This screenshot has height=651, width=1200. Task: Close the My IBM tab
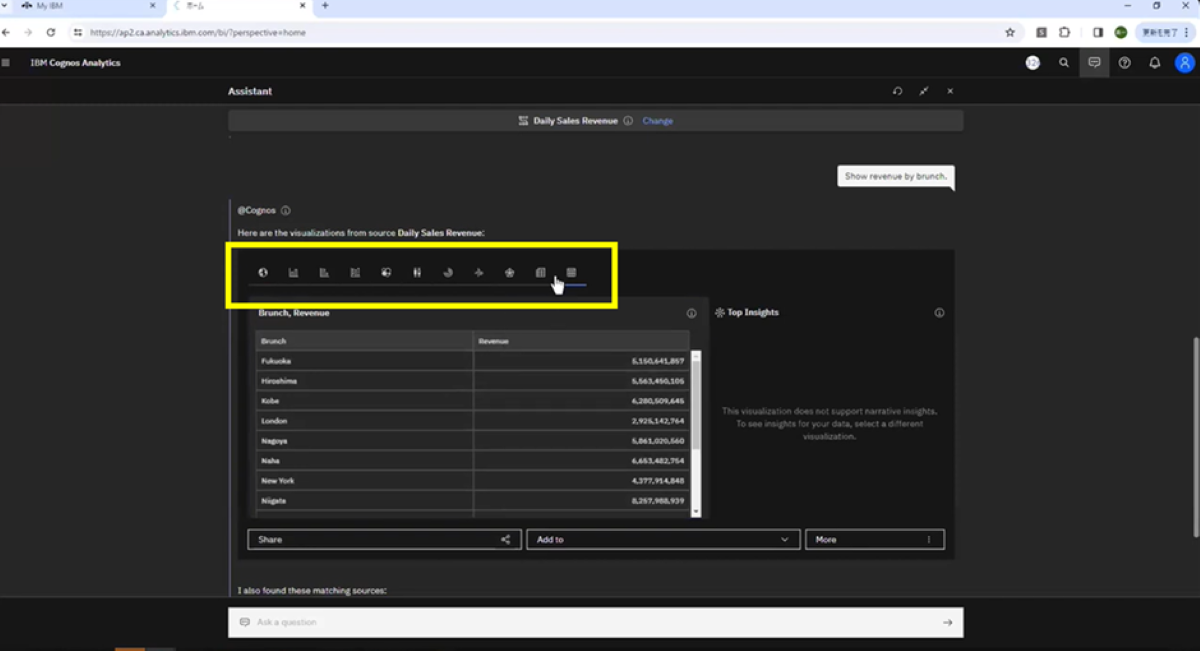pyautogui.click(x=152, y=6)
